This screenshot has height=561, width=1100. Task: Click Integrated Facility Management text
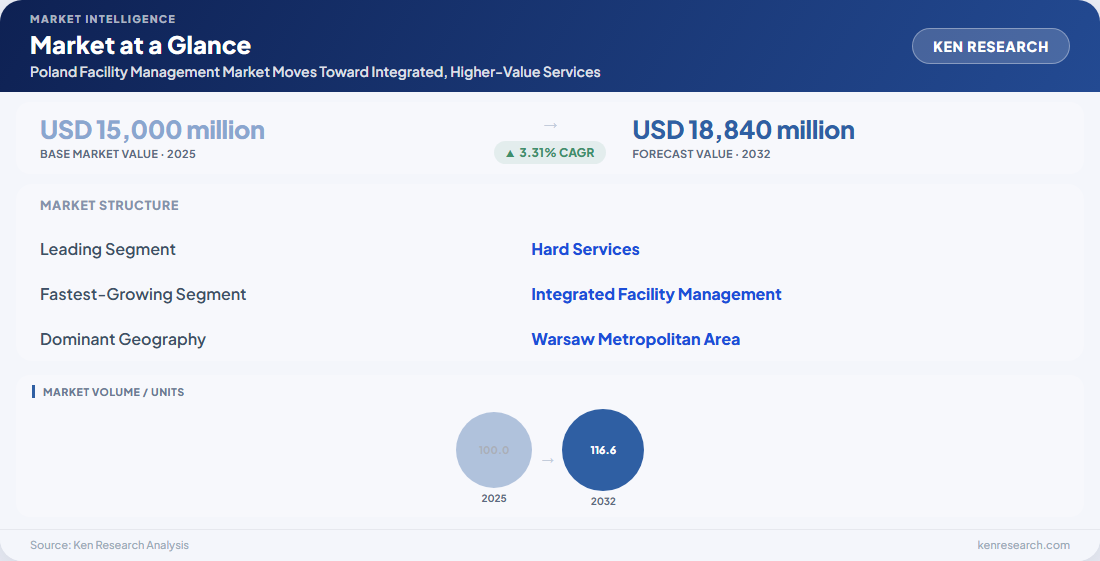coord(656,294)
